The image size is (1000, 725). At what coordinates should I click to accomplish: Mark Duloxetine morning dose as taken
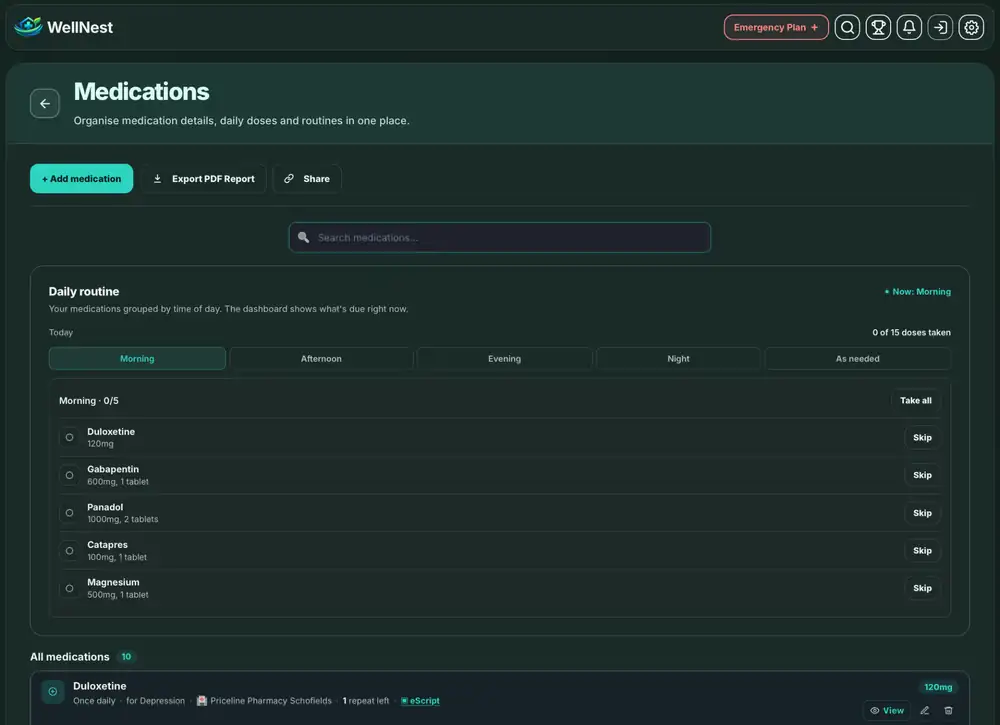coord(70,437)
